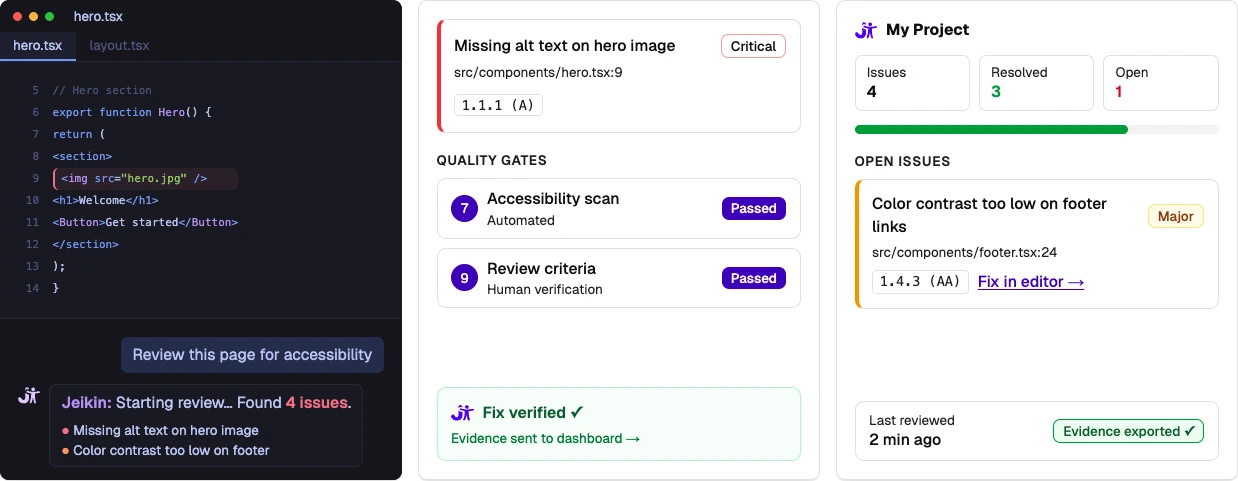Click the Evidence exported button

[x=1128, y=431]
